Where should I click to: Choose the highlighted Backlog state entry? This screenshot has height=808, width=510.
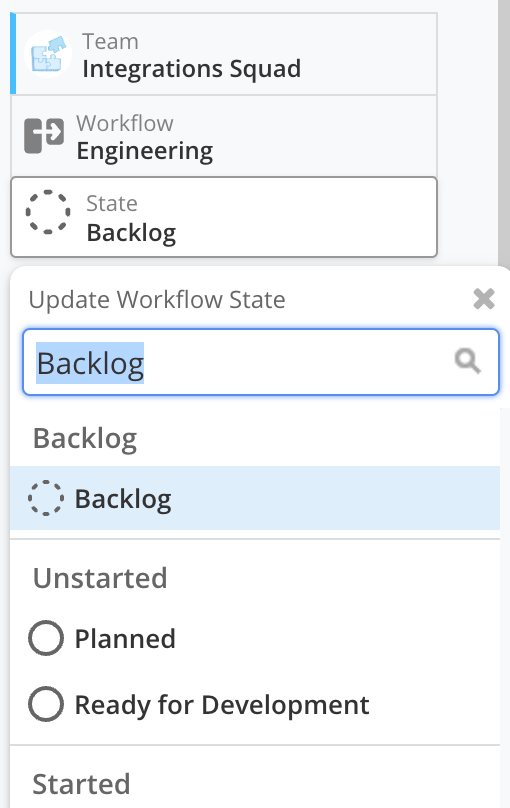255,498
